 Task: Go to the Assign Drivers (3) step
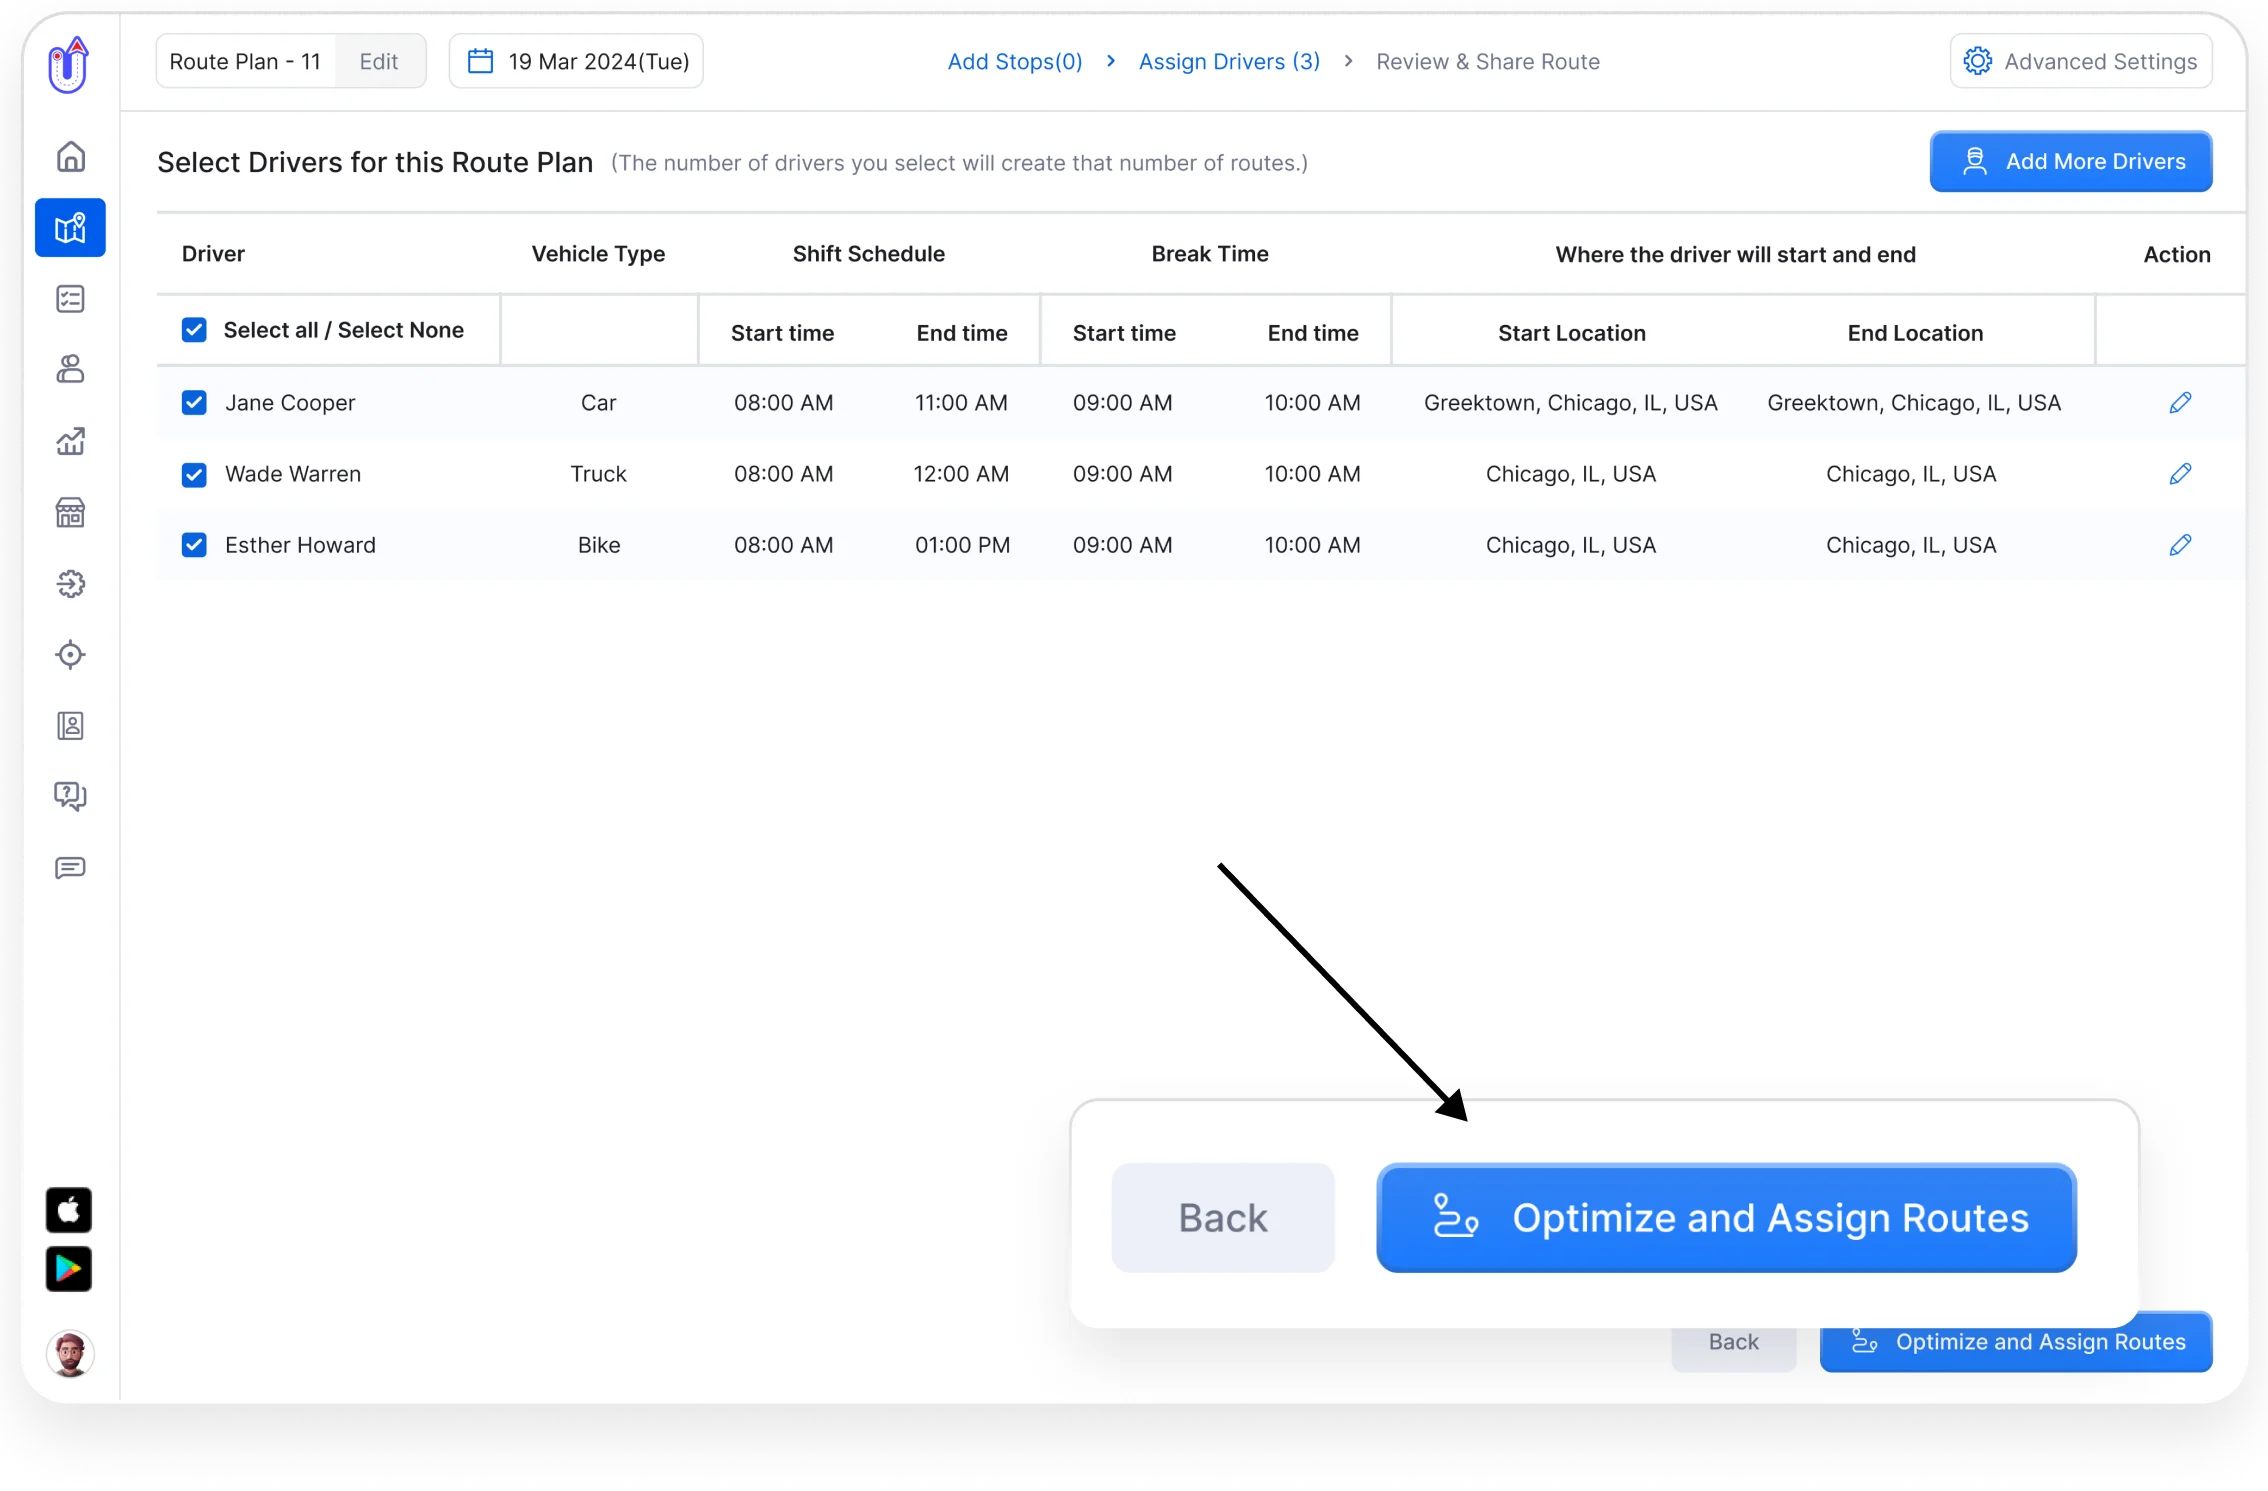tap(1229, 62)
